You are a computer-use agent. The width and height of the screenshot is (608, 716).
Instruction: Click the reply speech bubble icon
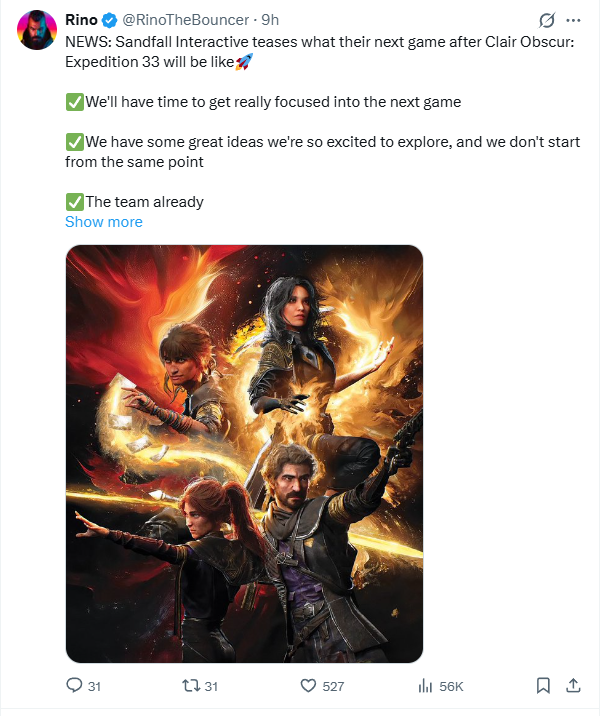click(74, 685)
